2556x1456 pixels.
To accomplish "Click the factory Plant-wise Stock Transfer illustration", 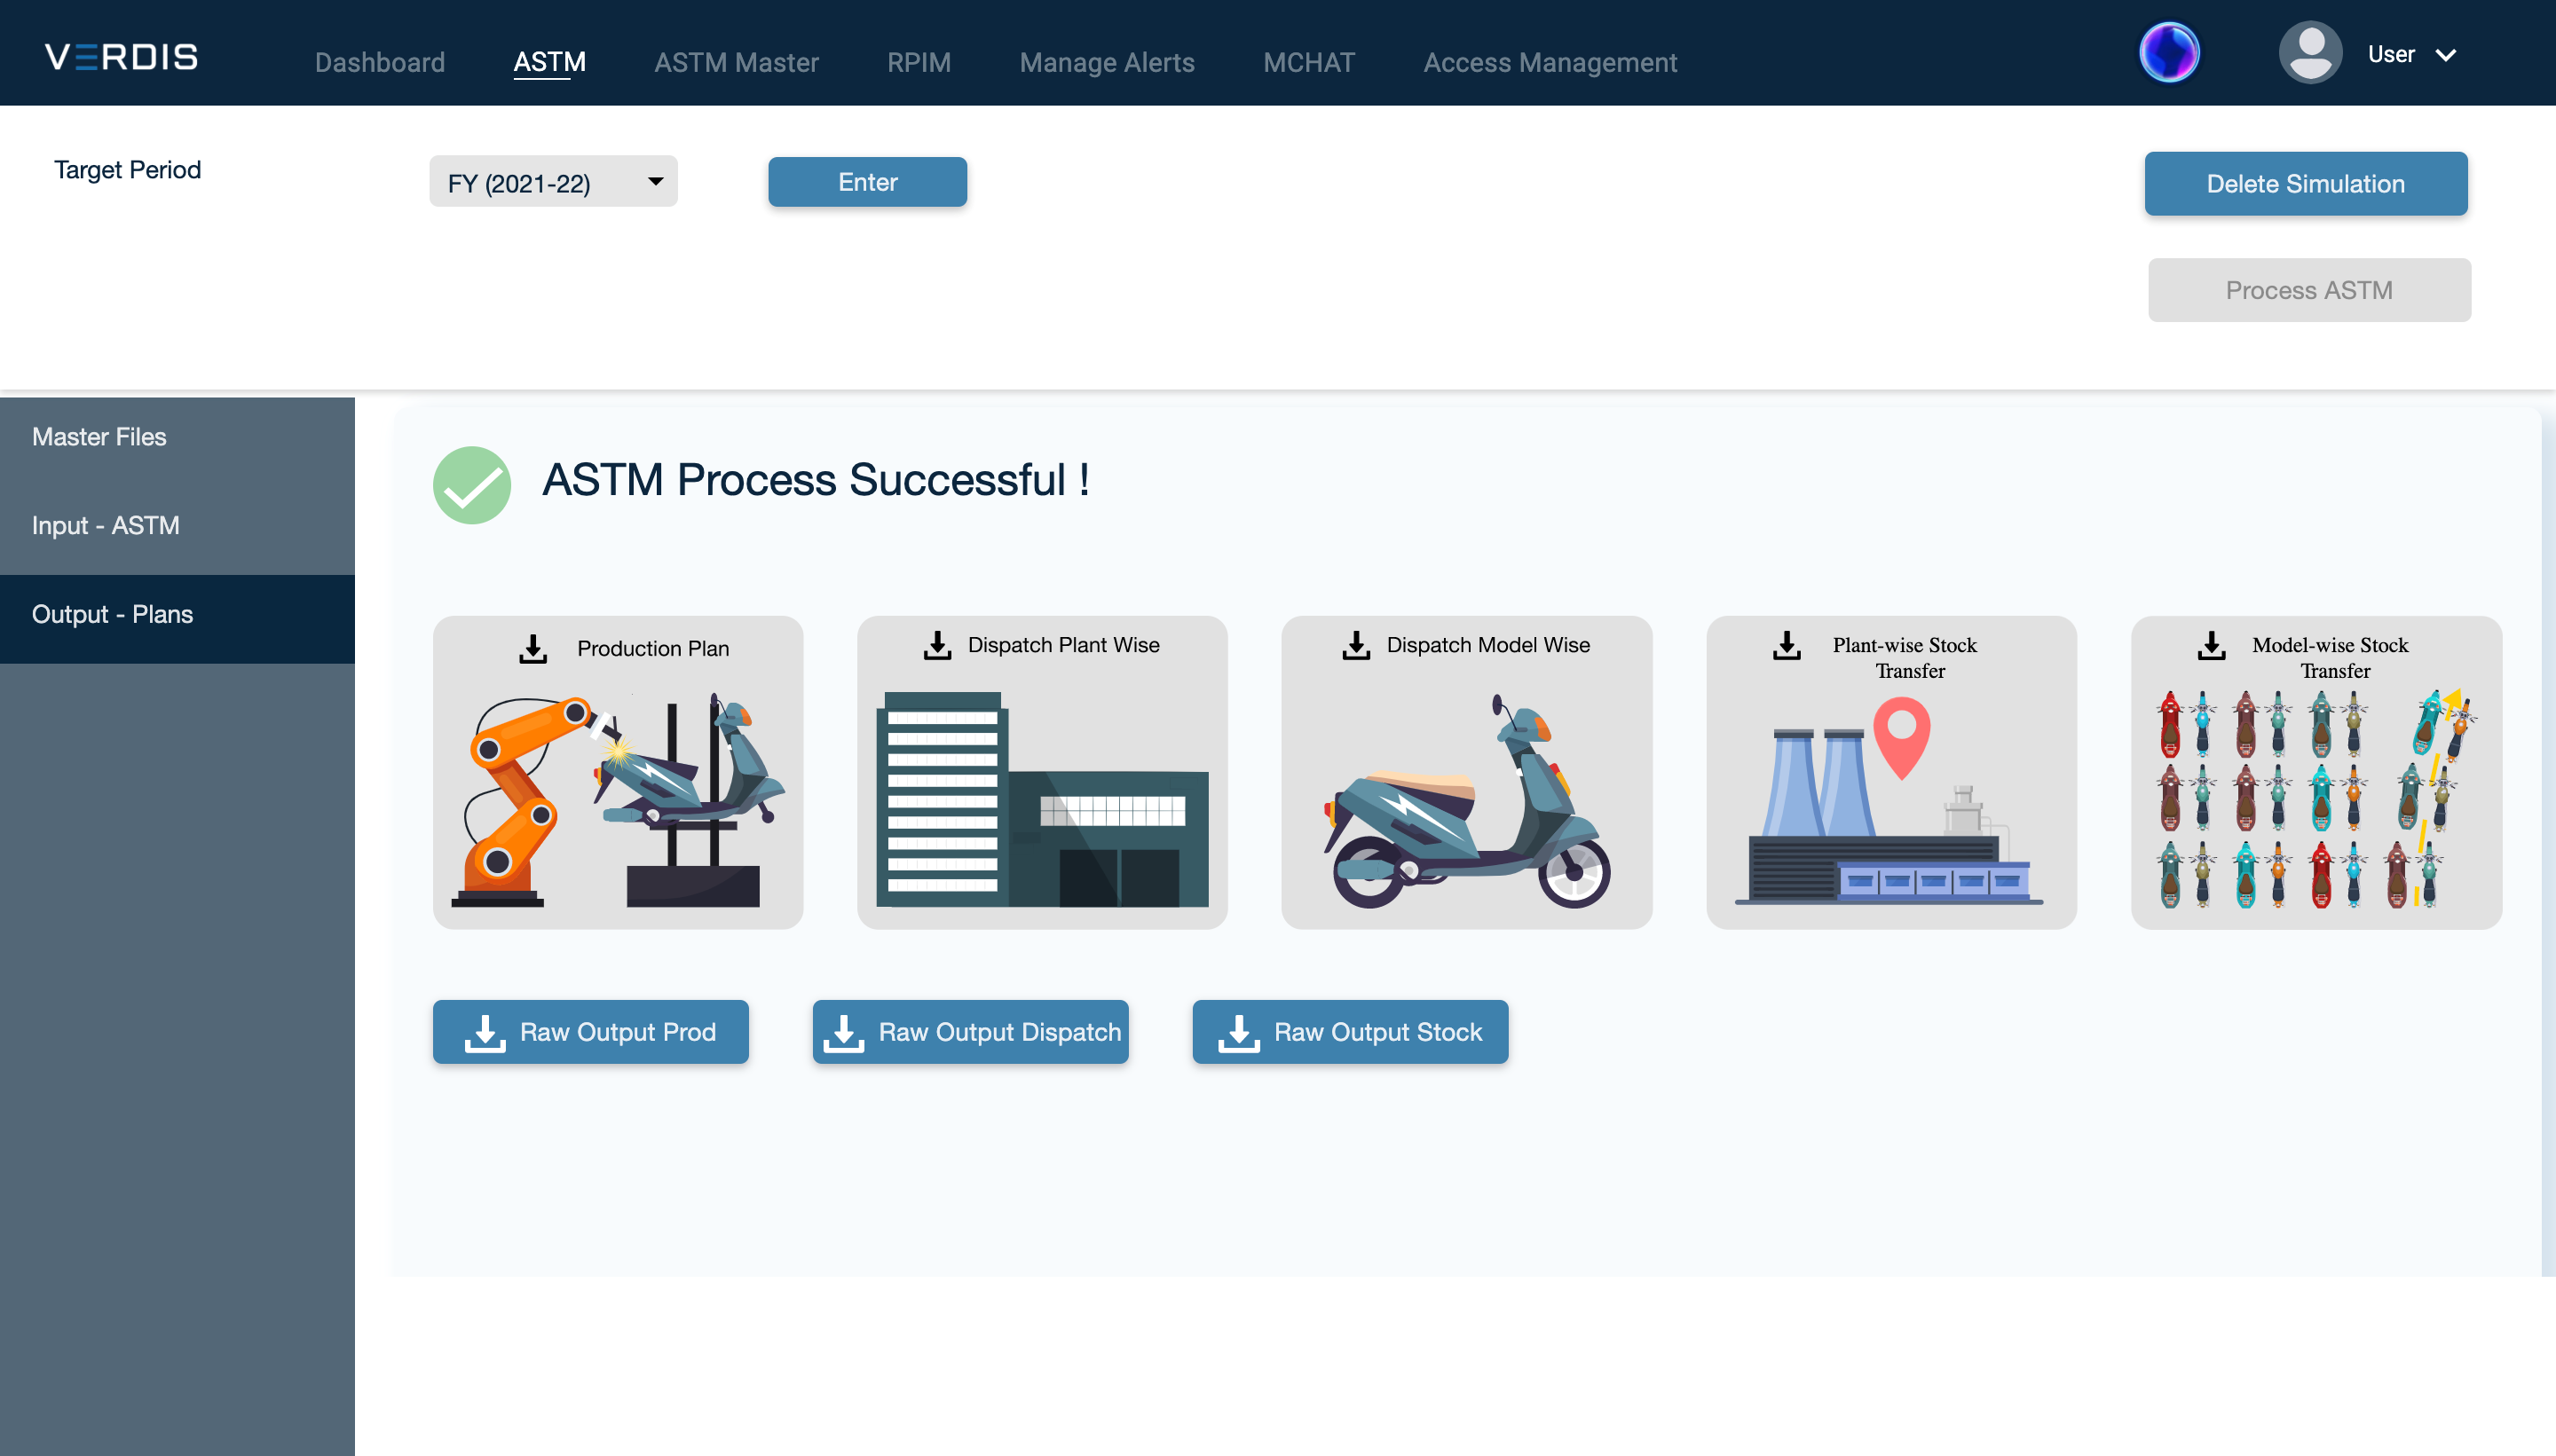I will tap(1890, 800).
